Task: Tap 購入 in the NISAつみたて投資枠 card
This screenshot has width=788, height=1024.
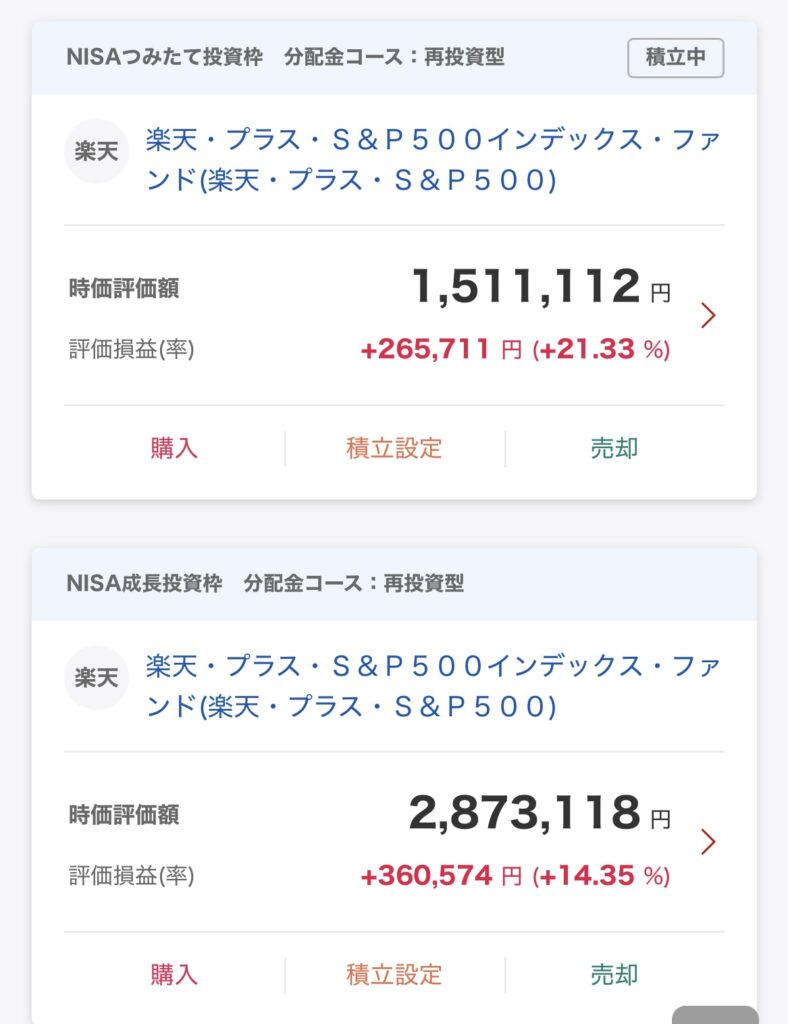Action: pyautogui.click(x=174, y=448)
